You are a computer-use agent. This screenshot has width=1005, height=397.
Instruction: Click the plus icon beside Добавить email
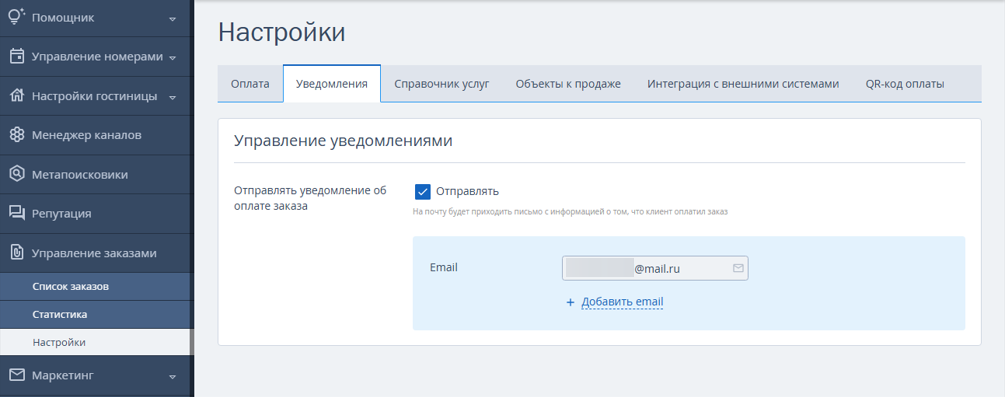570,302
